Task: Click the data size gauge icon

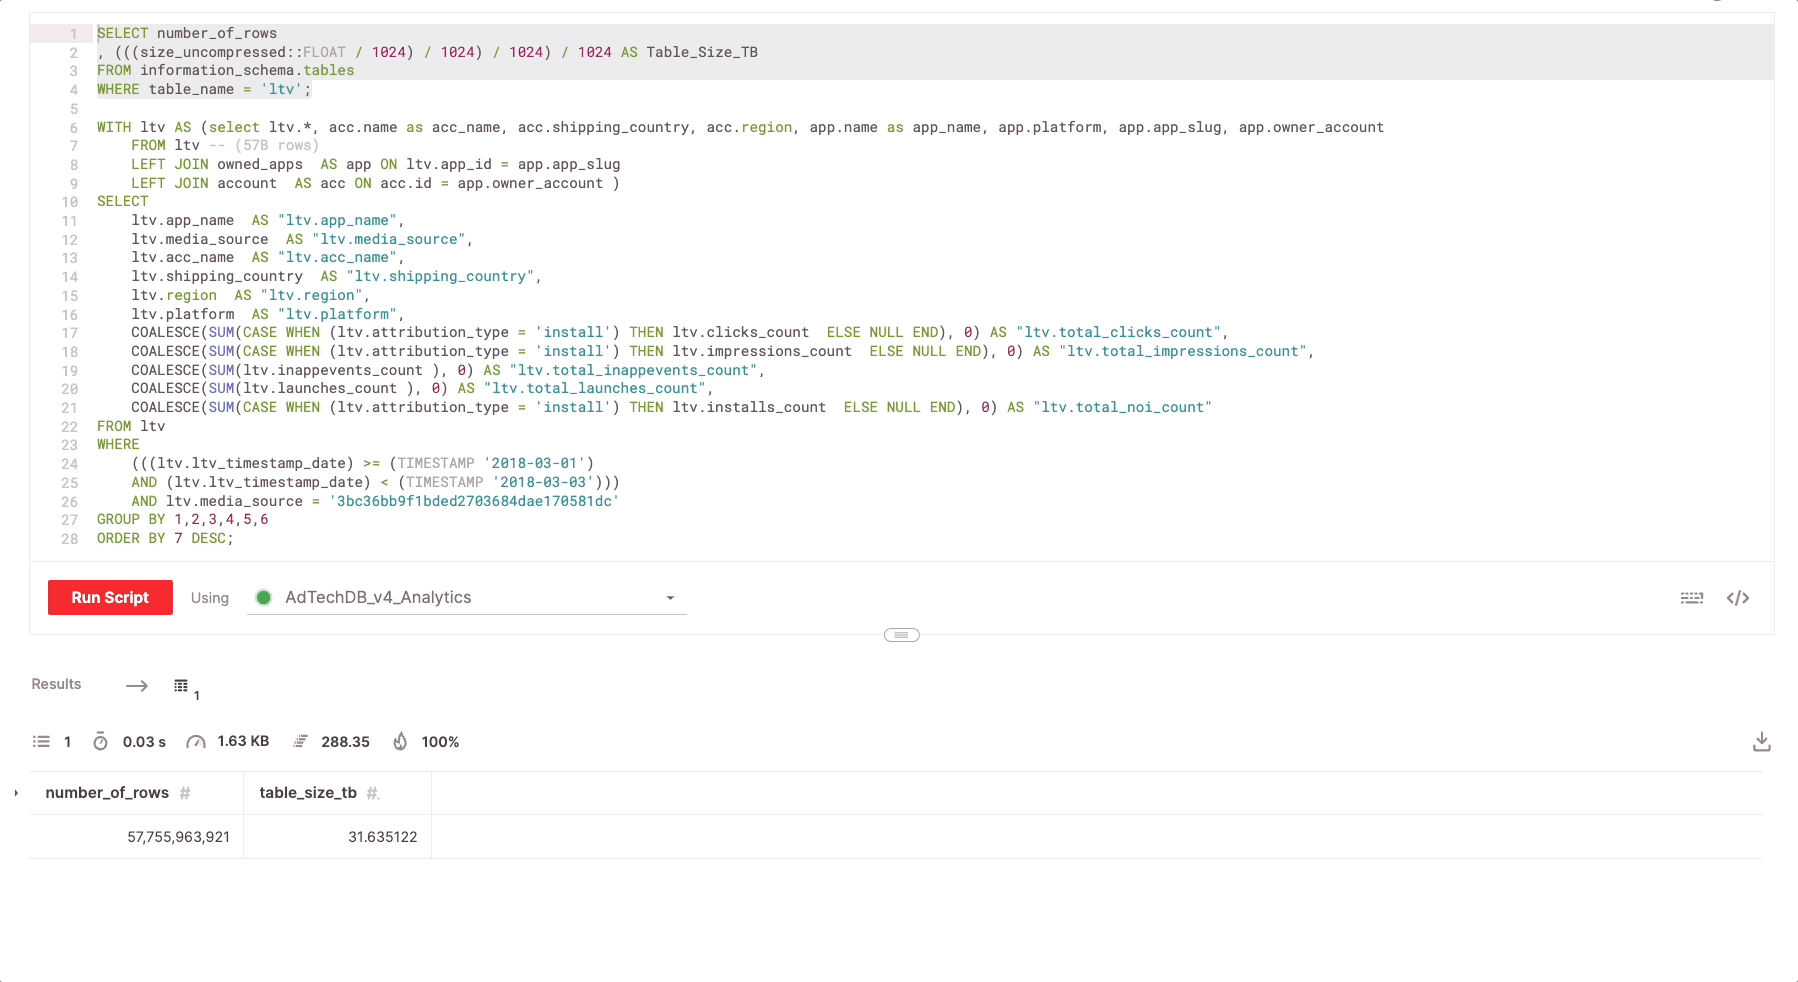Action: click(x=196, y=742)
